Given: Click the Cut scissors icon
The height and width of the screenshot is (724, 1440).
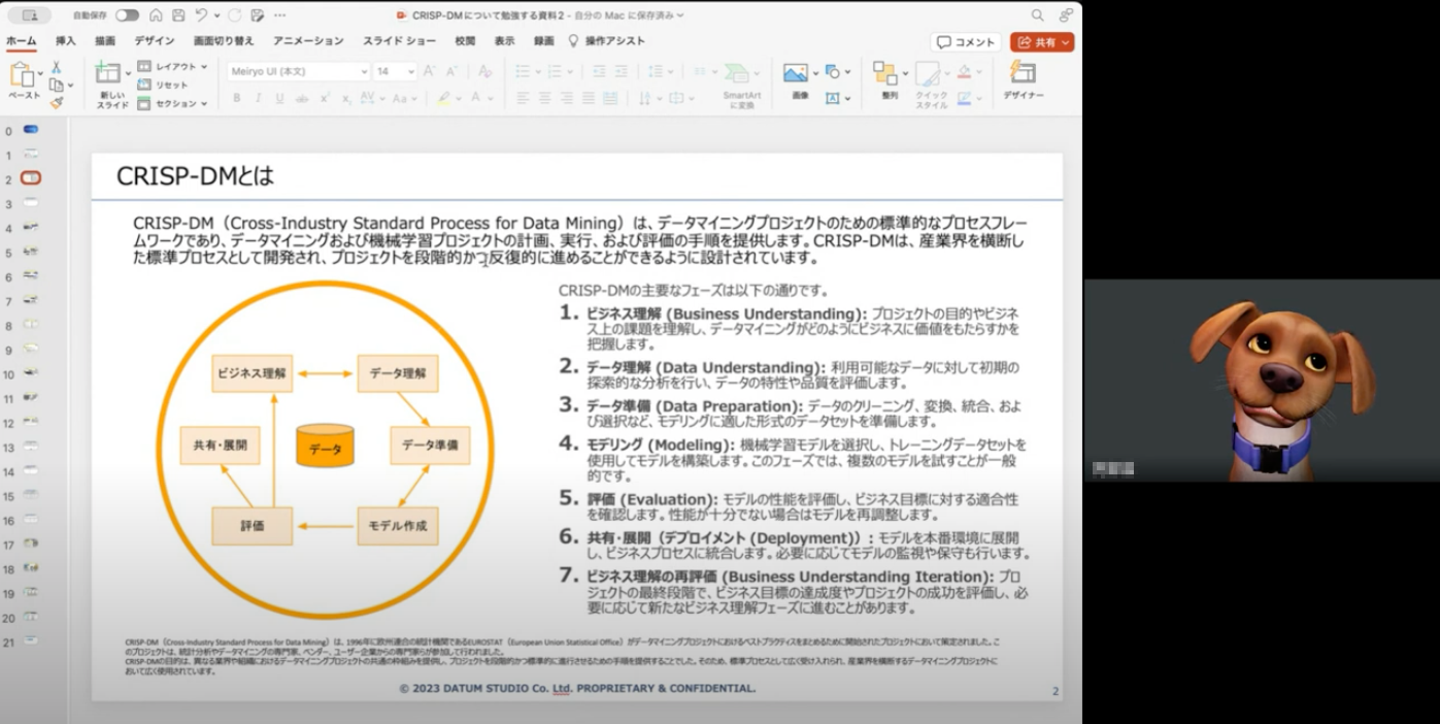Looking at the screenshot, I should pyautogui.click(x=56, y=67).
